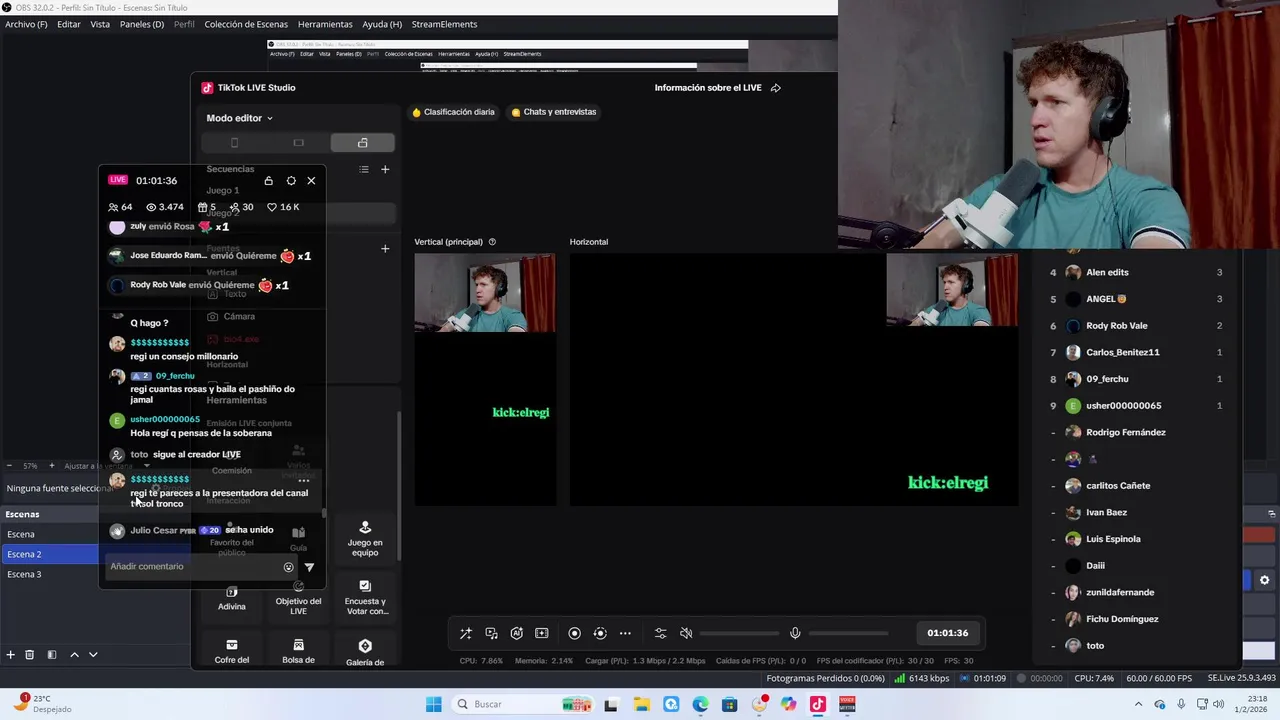This screenshot has height=720, width=1280.
Task: Open the media and music icon in bottom toolbar
Action: click(x=491, y=633)
